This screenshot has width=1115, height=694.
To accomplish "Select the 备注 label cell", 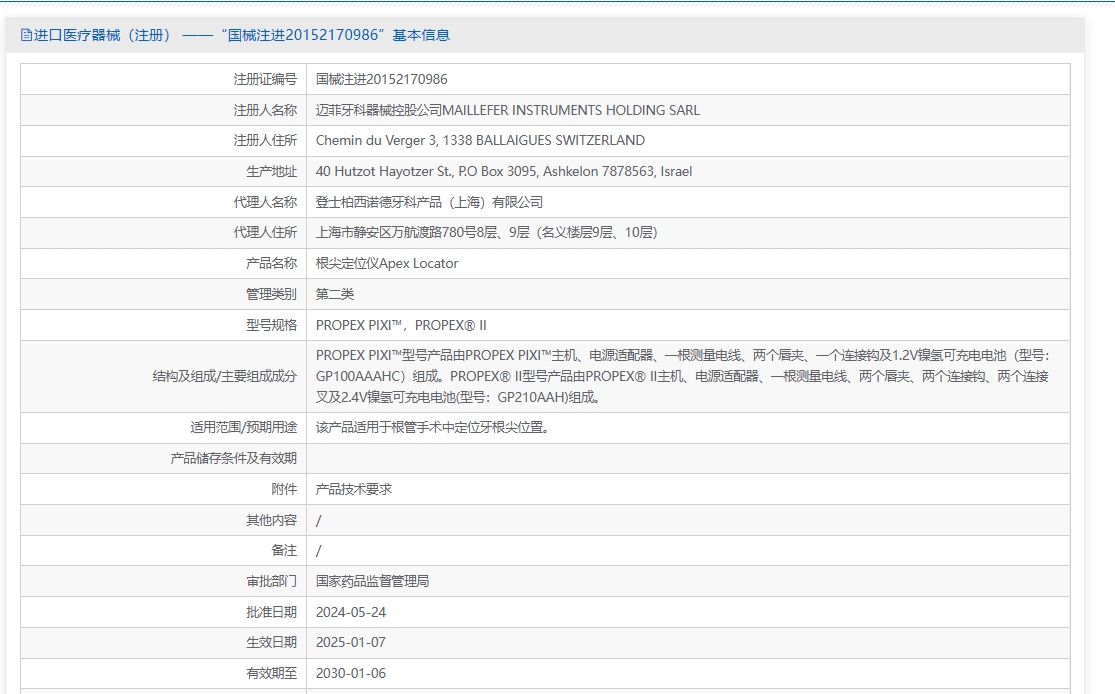I will pyautogui.click(x=164, y=550).
